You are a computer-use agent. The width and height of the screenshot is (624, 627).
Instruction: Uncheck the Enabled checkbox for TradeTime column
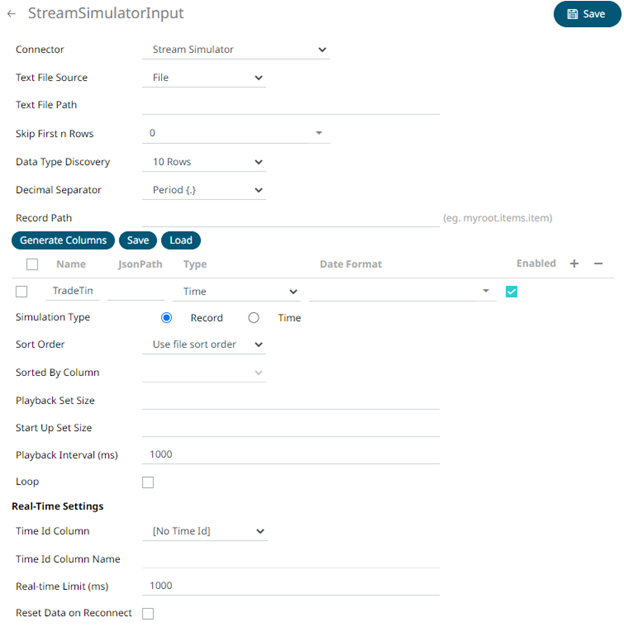511,291
